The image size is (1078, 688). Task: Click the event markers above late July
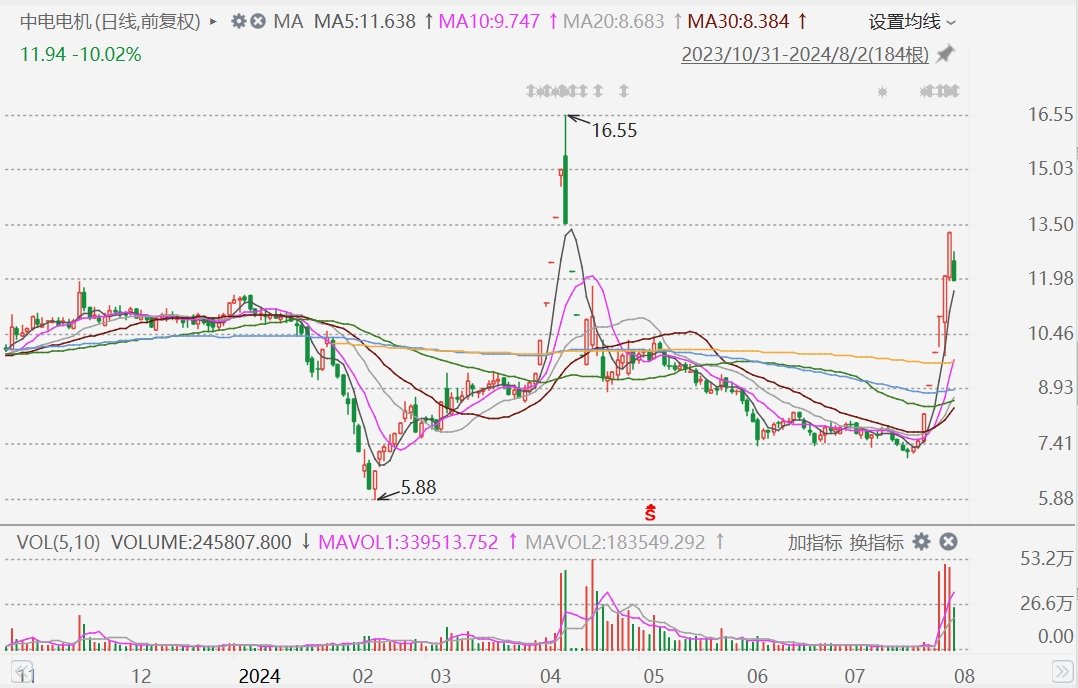click(939, 91)
